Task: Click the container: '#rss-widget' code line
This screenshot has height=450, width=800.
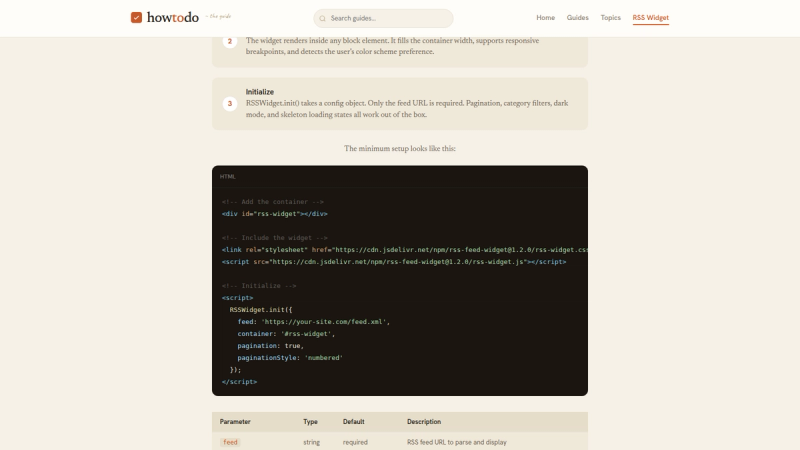Action: tap(286, 334)
